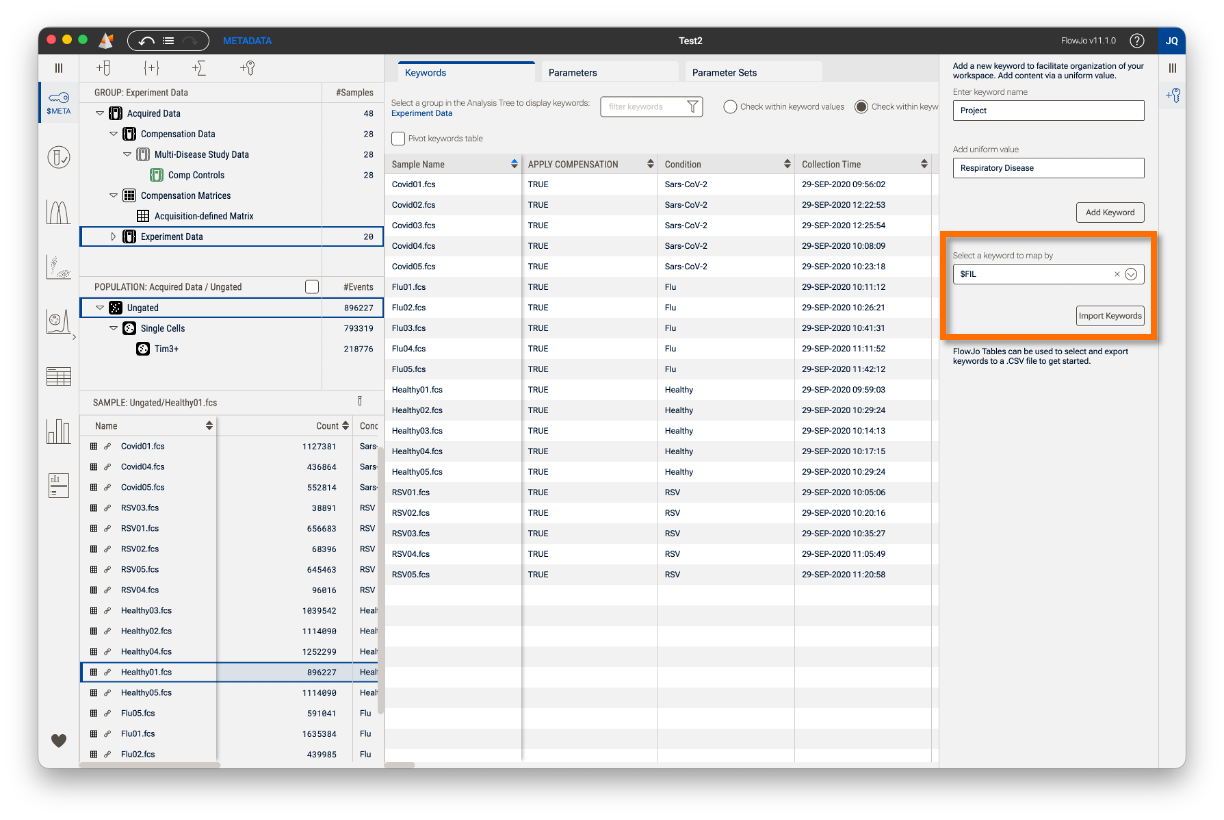This screenshot has width=1224, height=820.
Task: Click the add keyword key icon in toolbar
Action: point(247,68)
